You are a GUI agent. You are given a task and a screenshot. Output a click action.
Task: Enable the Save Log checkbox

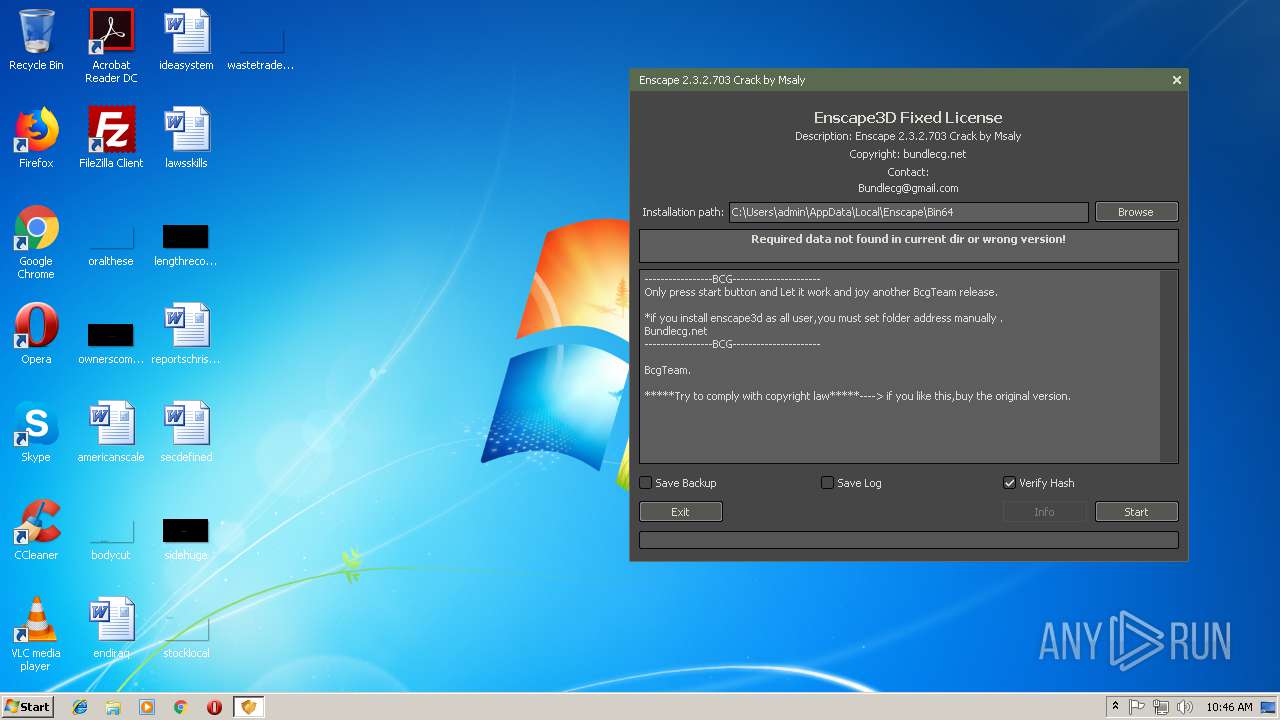click(827, 483)
